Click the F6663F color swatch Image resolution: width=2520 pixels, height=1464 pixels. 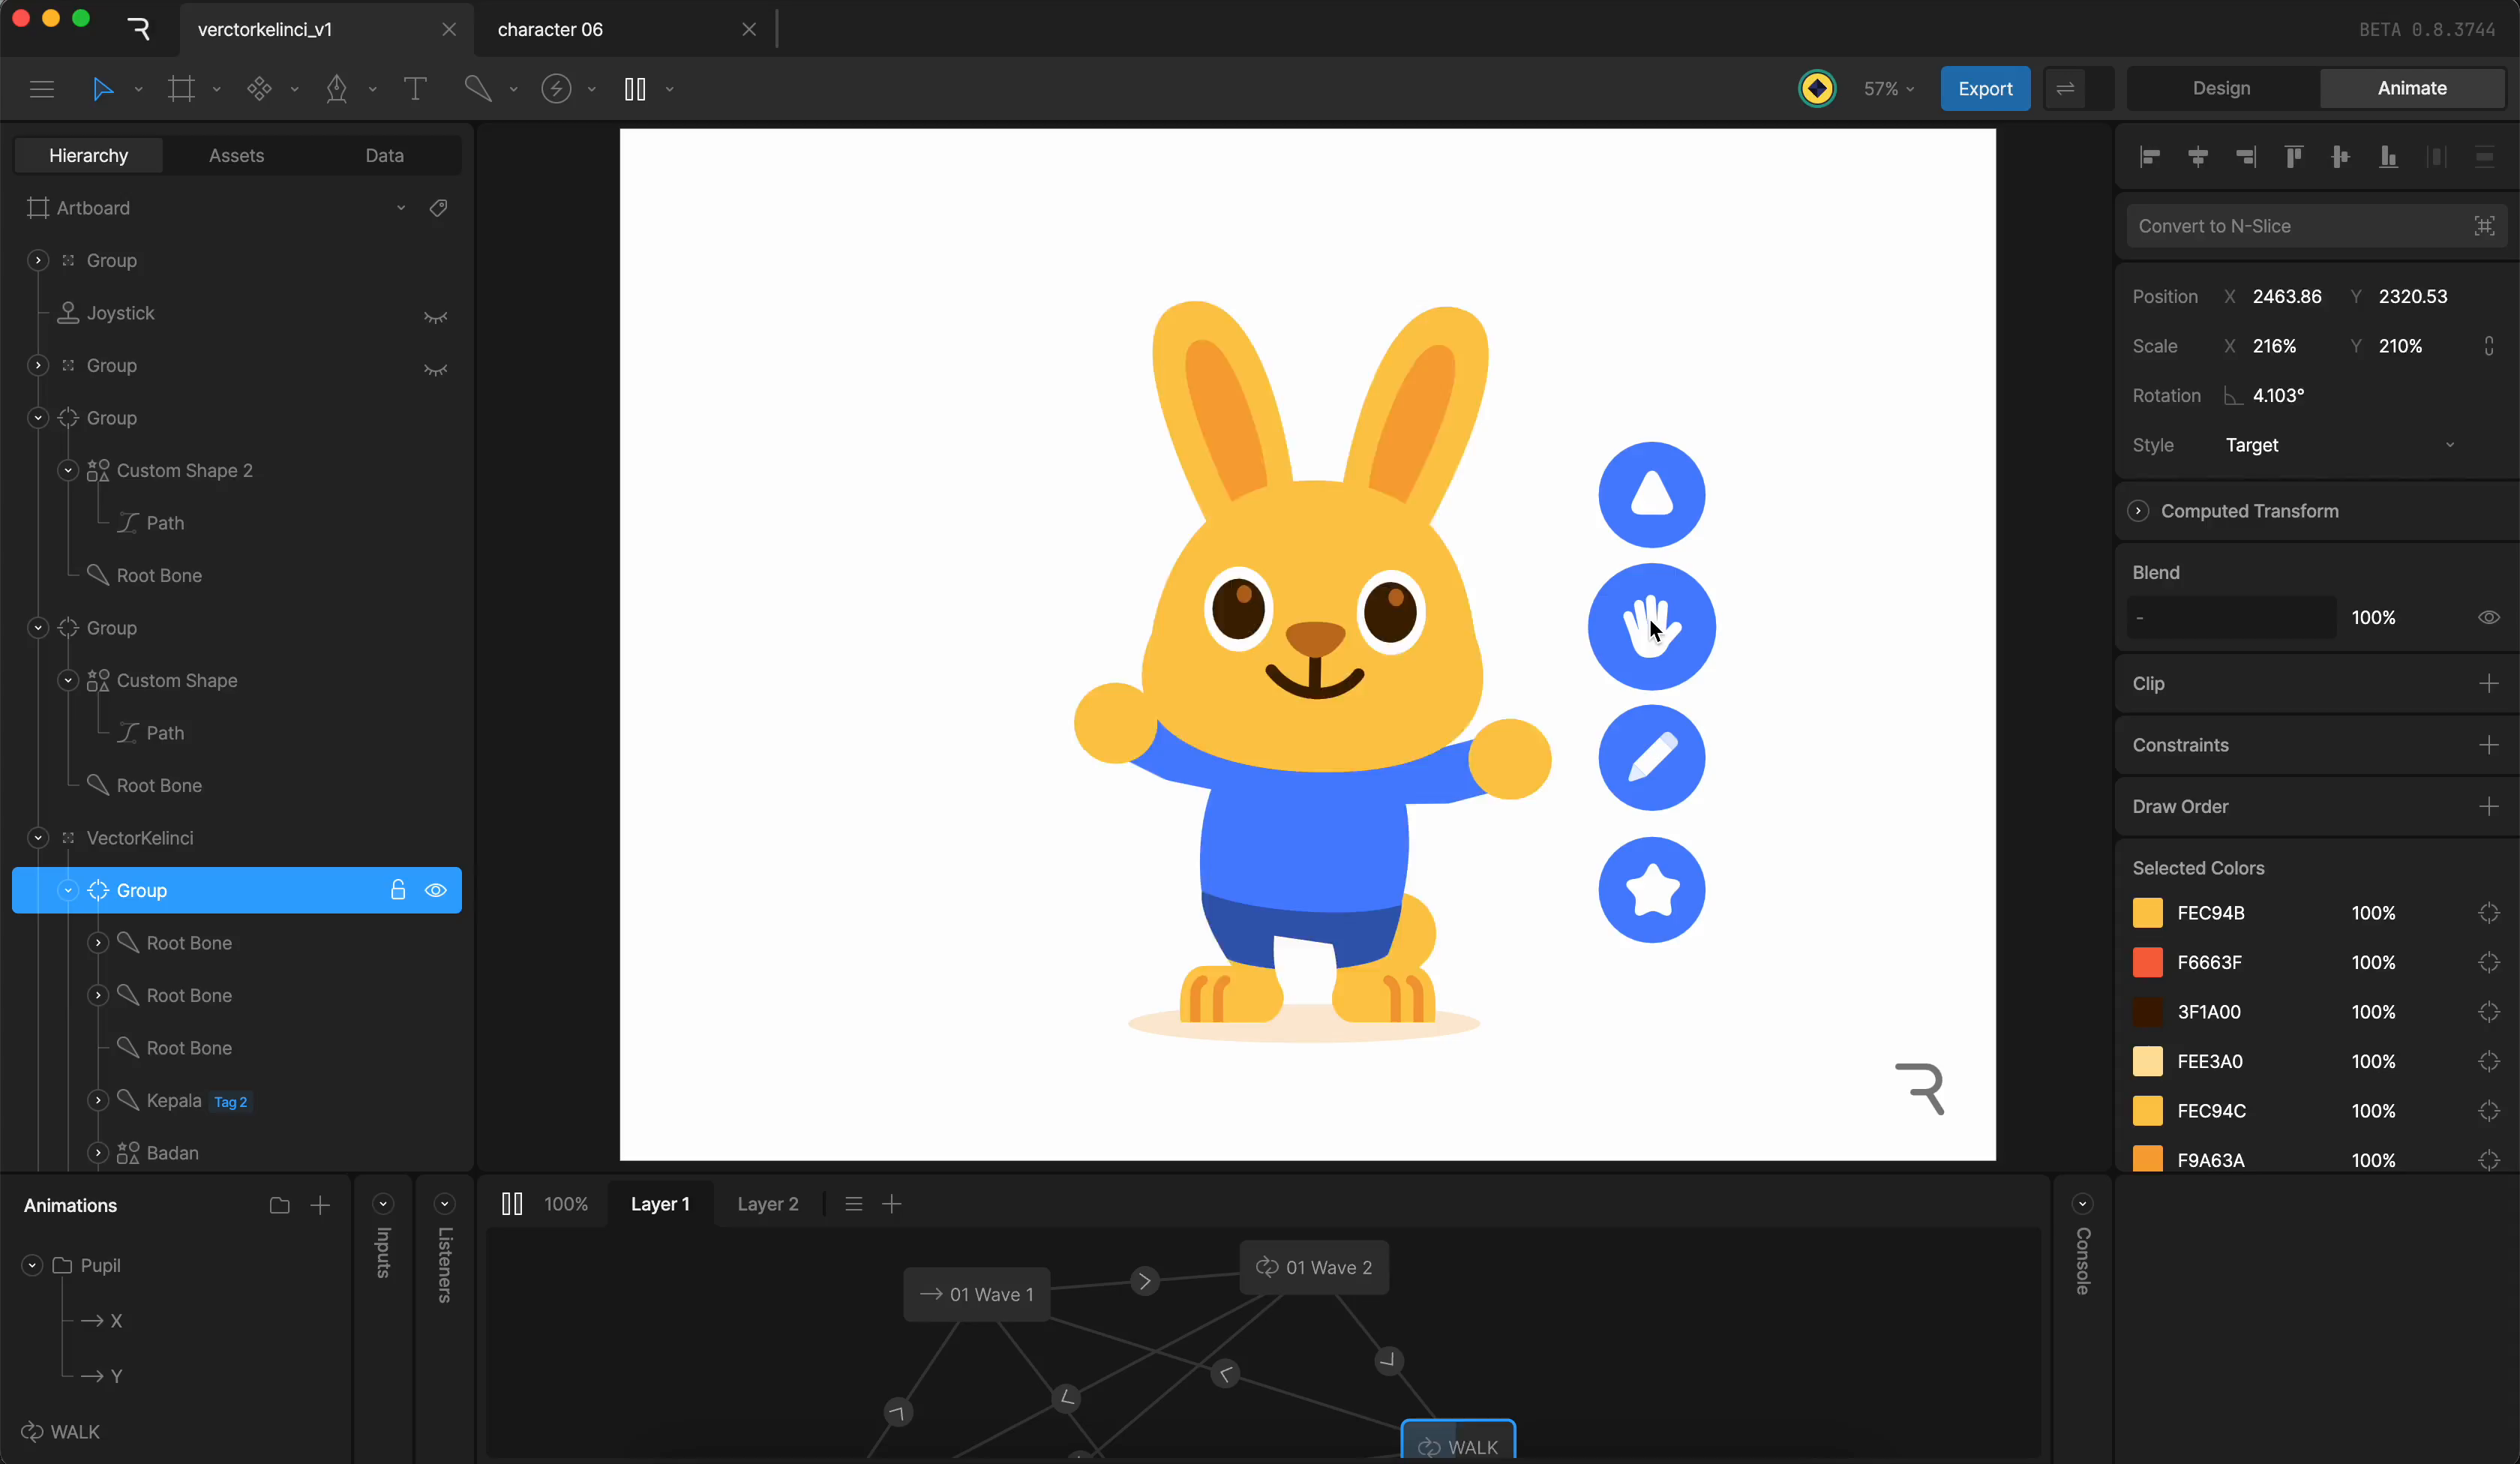coord(2147,962)
